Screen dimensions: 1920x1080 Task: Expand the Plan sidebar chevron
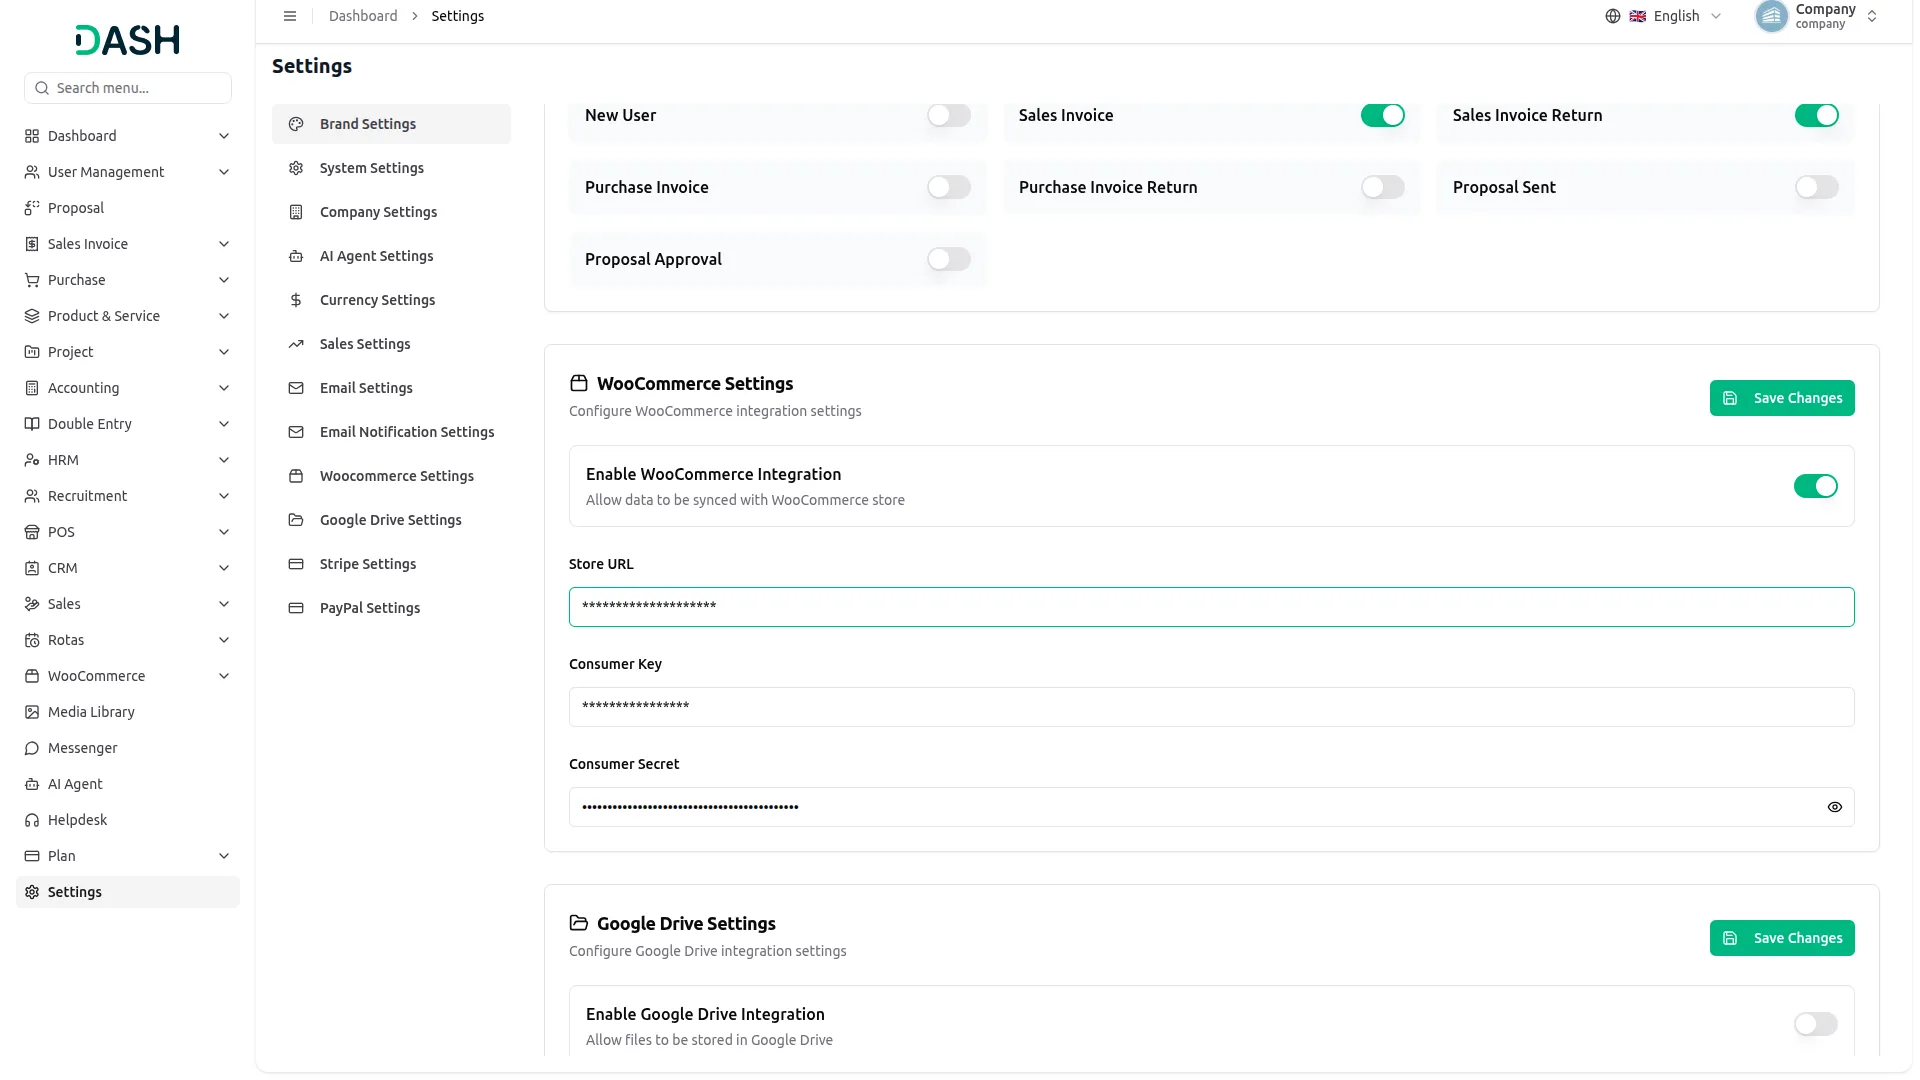(x=224, y=856)
